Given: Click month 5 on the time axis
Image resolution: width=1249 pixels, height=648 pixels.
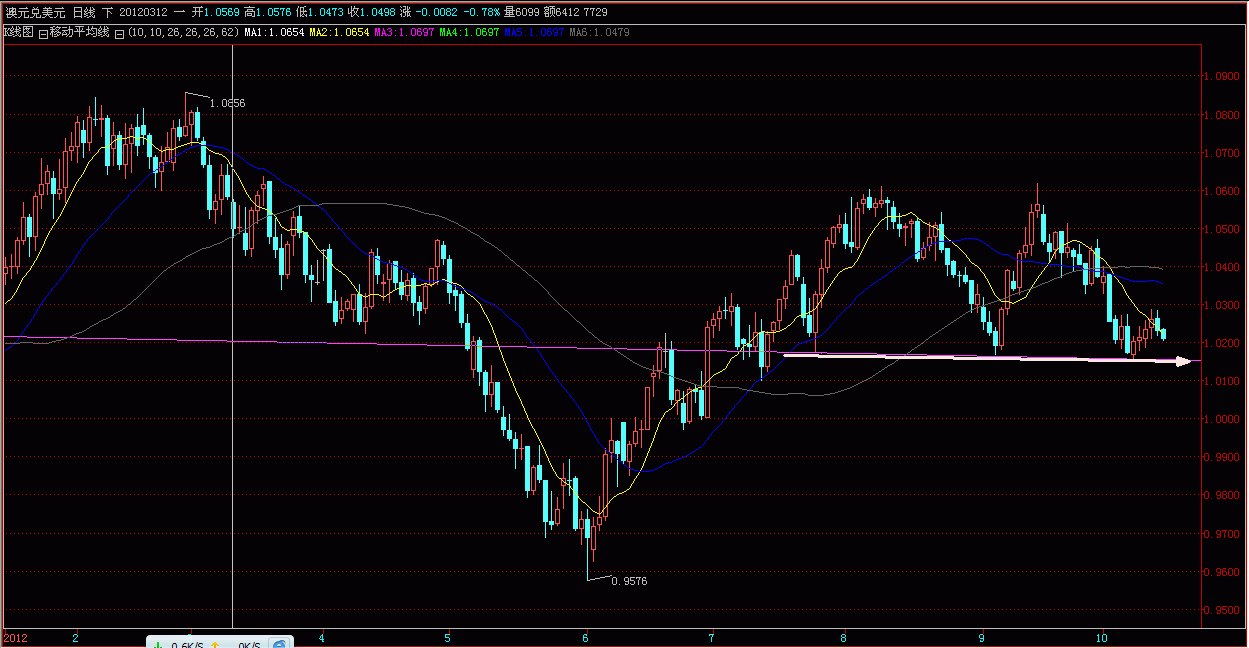Looking at the screenshot, I should click(x=448, y=637).
